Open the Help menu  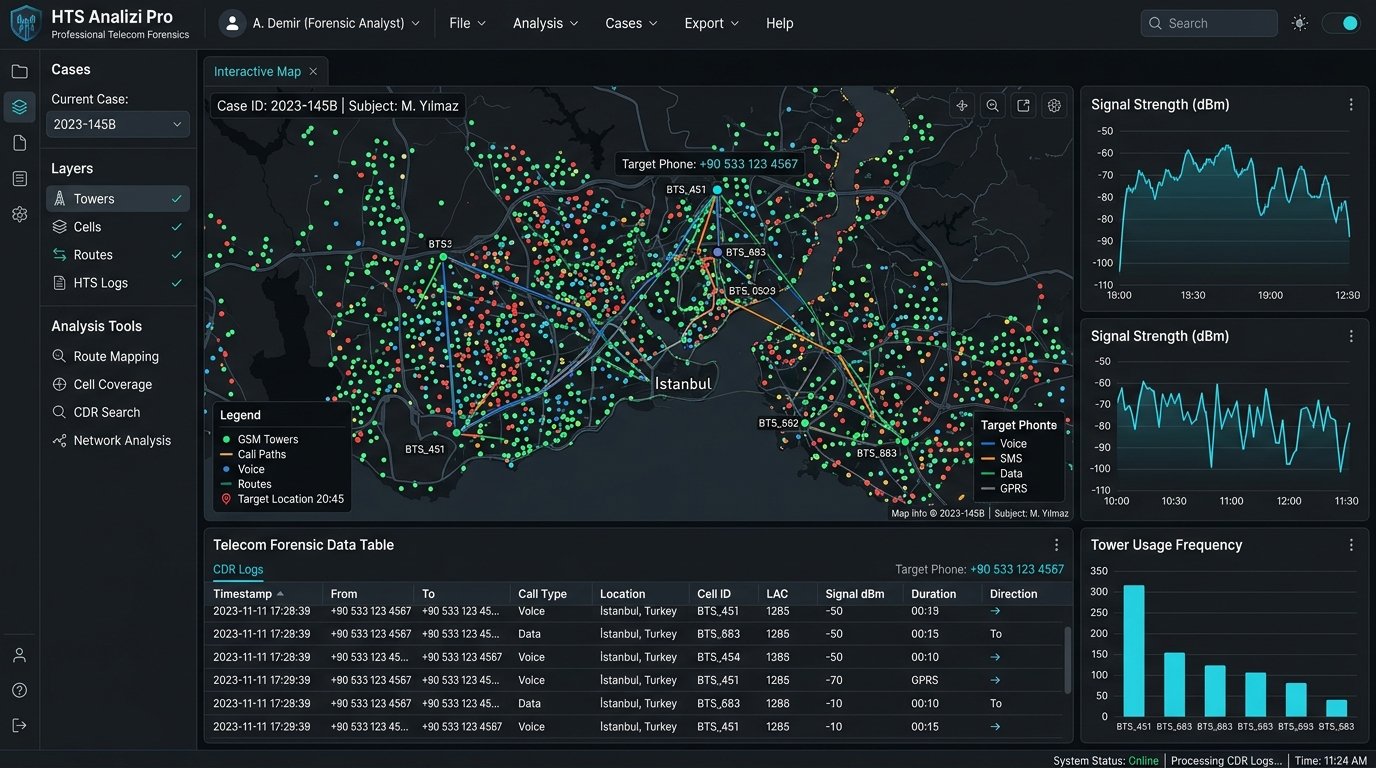pyautogui.click(x=780, y=23)
